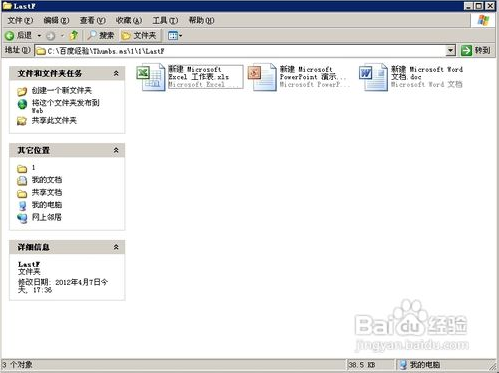Click the address bar folder icon
Screen dimensions: 499x373
(41, 51)
